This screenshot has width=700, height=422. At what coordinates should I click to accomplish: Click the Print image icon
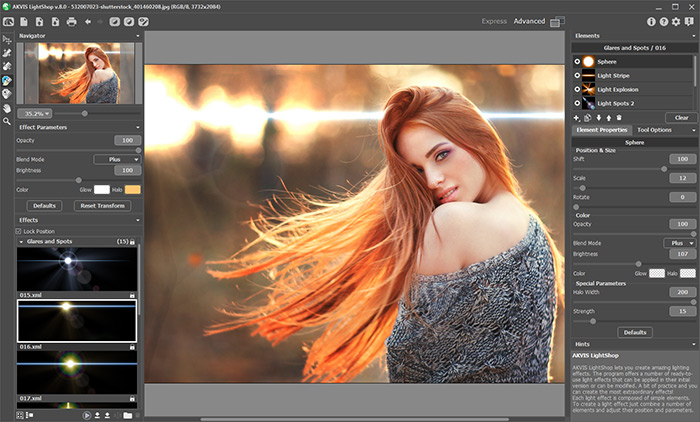coord(71,21)
